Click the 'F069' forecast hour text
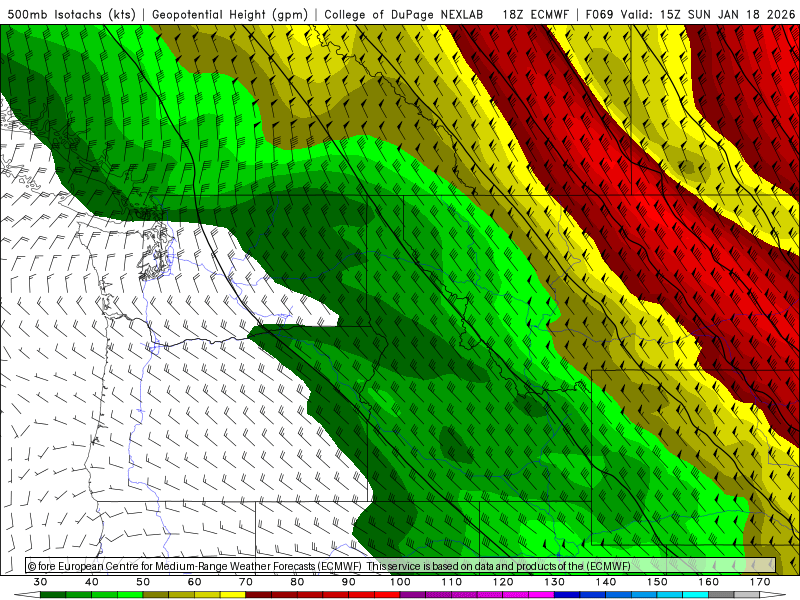This screenshot has width=800, height=600. pyautogui.click(x=601, y=14)
